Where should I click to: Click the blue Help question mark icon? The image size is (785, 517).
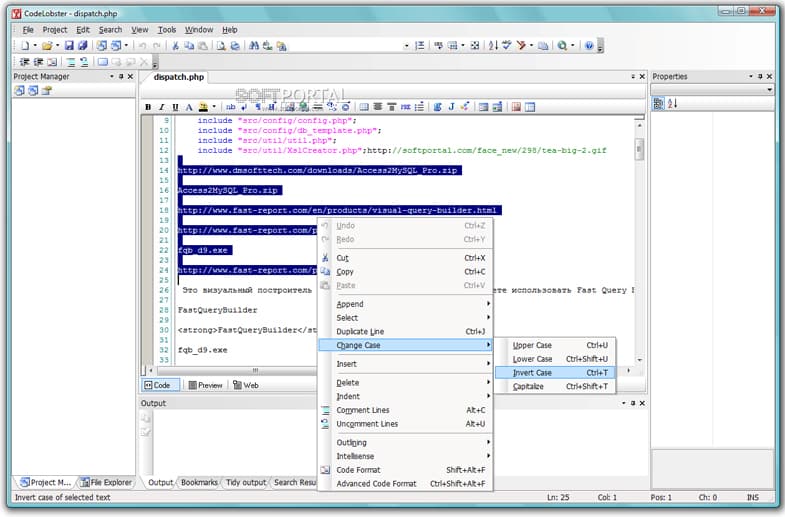(x=589, y=46)
